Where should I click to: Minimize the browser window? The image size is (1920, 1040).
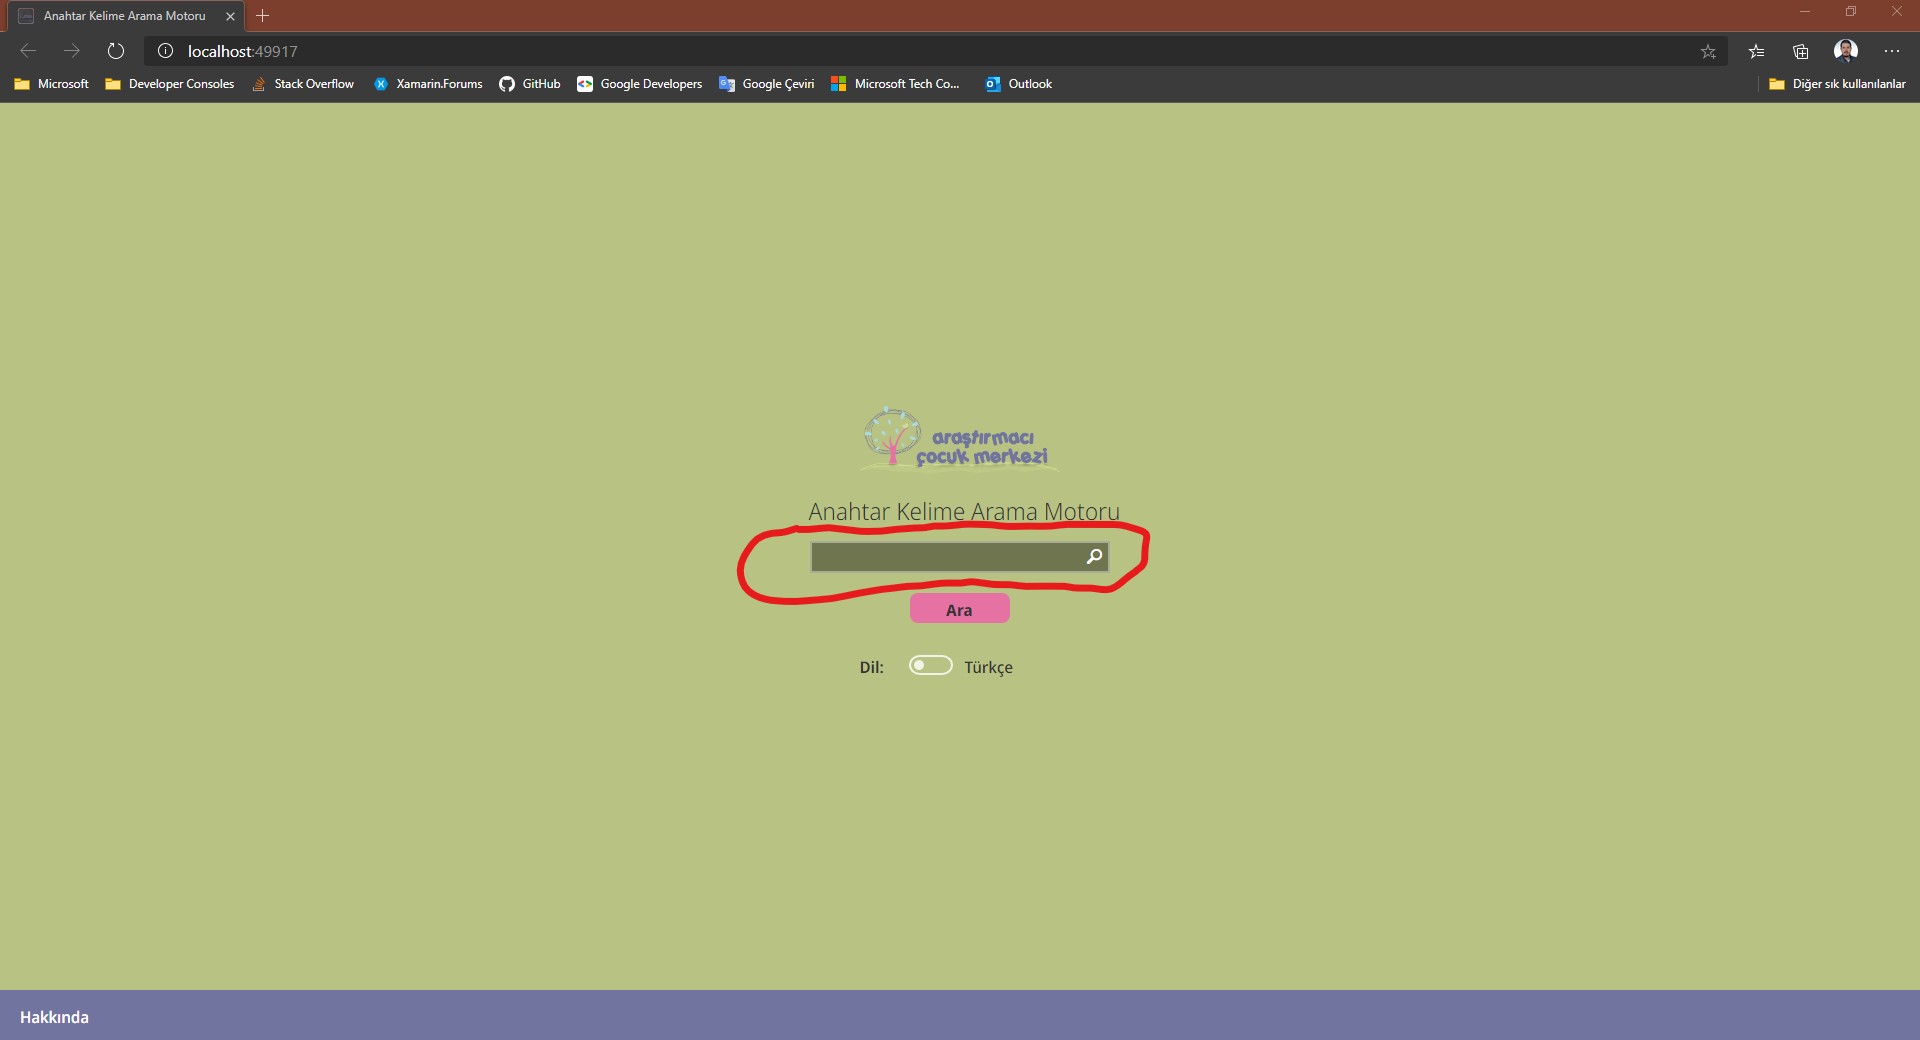1805,12
